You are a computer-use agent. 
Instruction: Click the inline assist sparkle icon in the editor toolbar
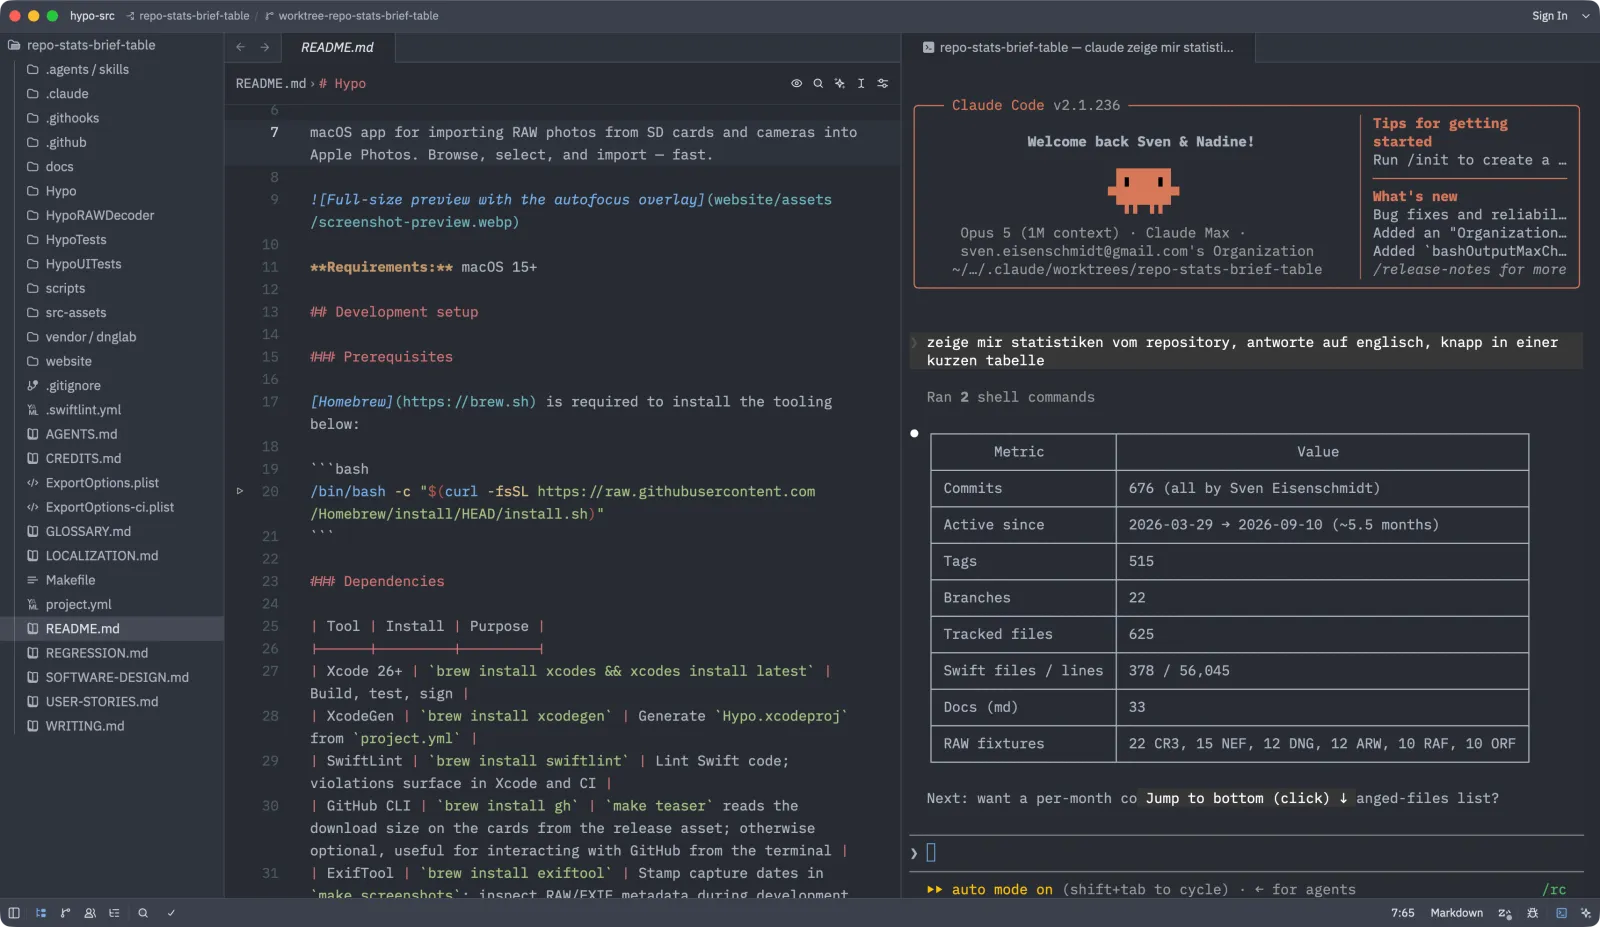840,84
